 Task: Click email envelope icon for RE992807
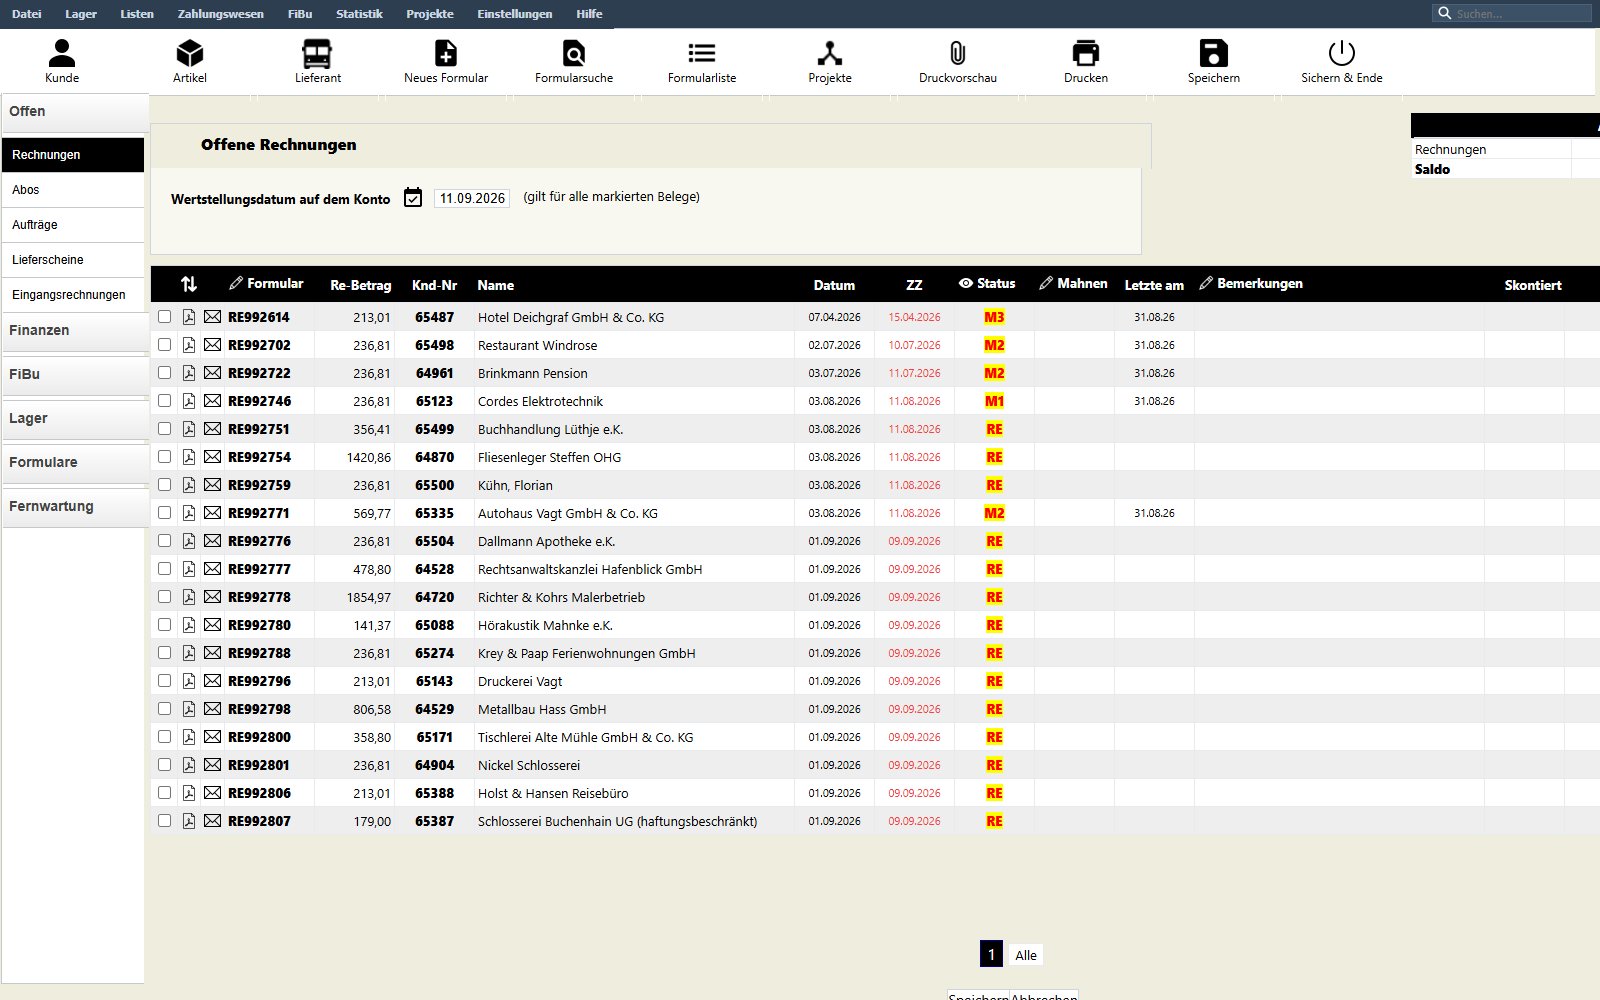click(213, 821)
